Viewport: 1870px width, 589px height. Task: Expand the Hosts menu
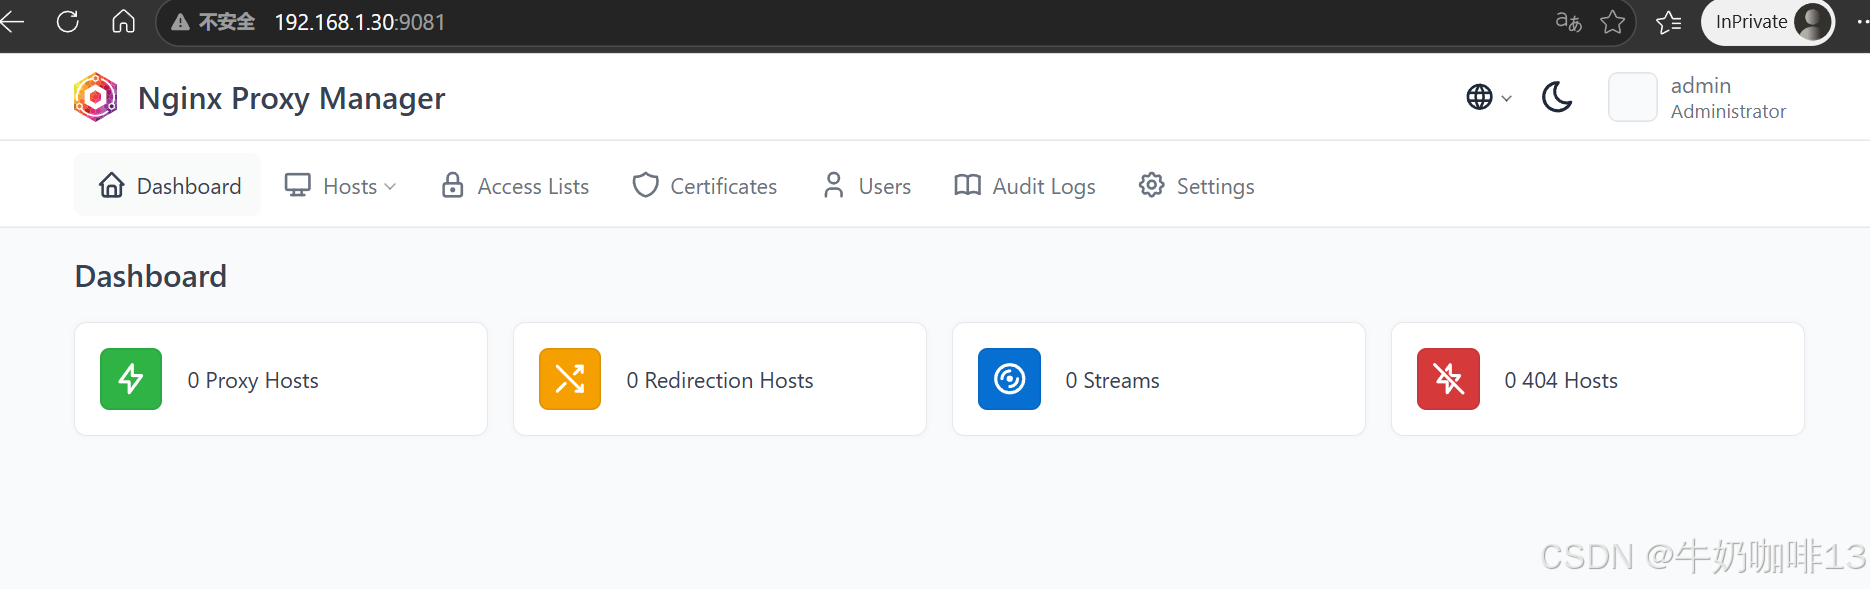(x=340, y=186)
